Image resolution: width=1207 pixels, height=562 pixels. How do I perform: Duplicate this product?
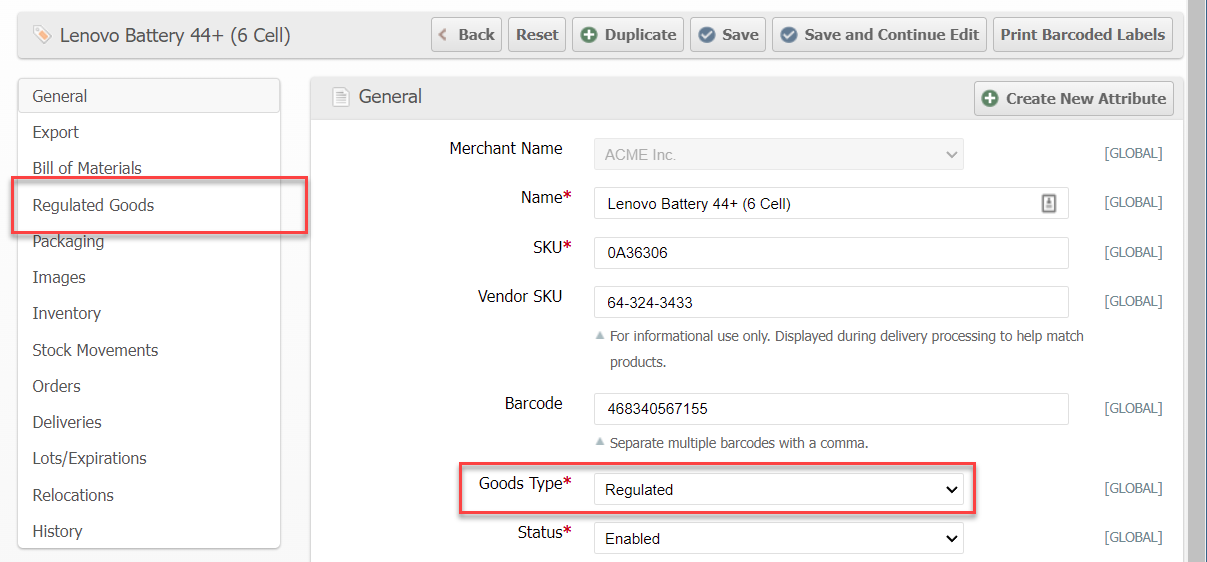(628, 34)
